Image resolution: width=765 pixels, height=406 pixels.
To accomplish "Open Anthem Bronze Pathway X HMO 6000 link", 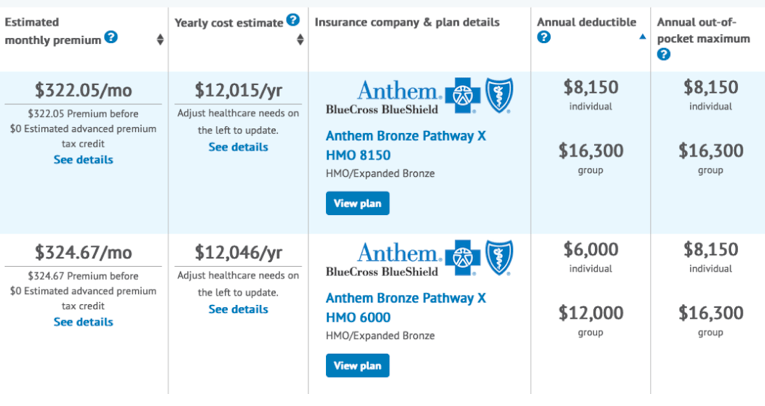I will [405, 308].
